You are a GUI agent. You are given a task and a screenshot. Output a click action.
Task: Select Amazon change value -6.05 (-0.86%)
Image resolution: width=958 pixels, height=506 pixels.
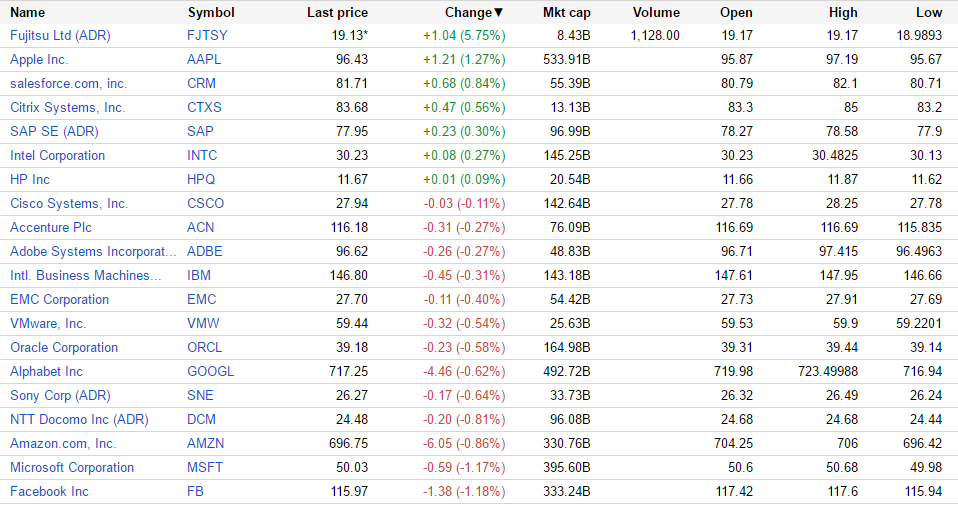point(464,443)
